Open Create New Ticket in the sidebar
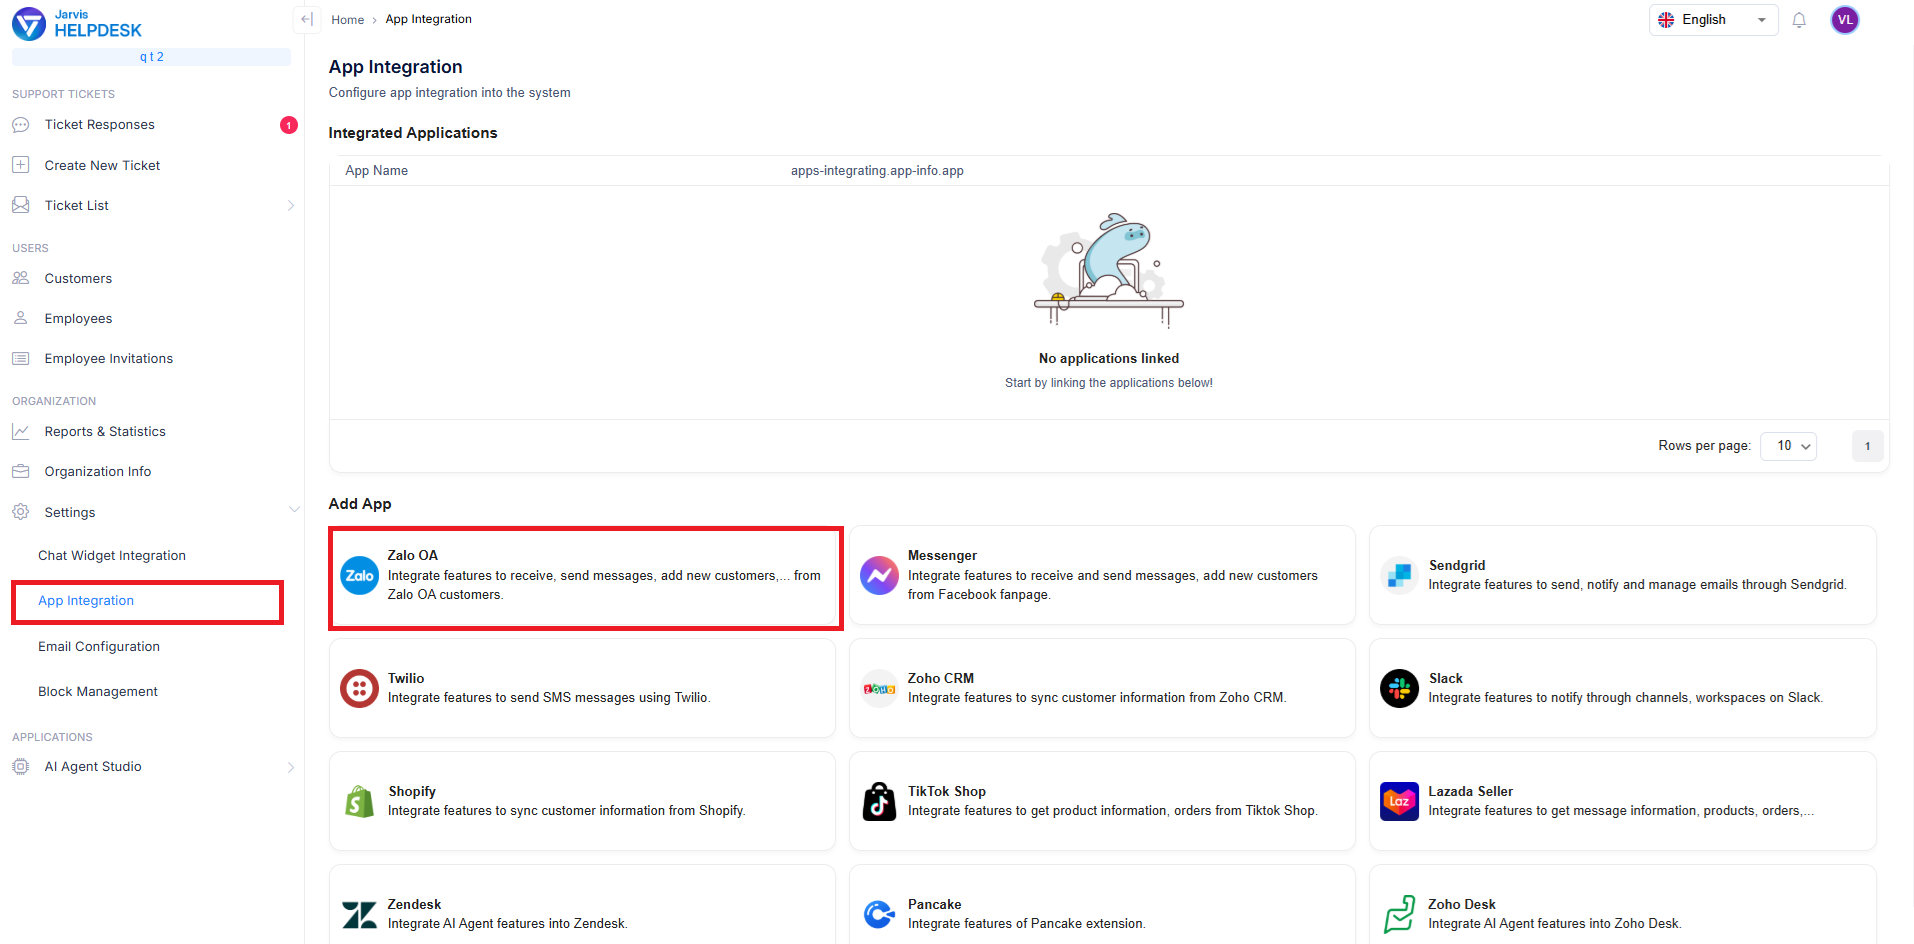The height and width of the screenshot is (944, 1914). (x=102, y=165)
